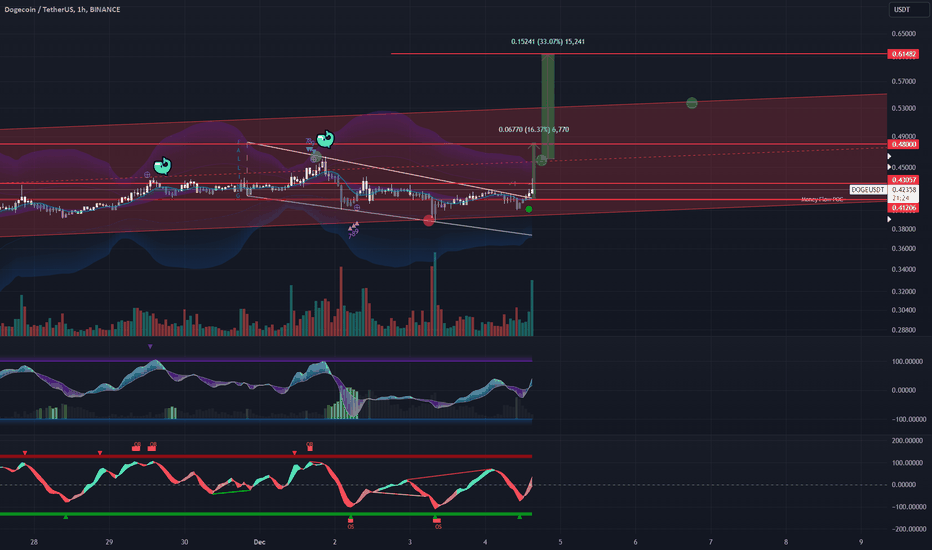This screenshot has width=932, height=550.
Task: Click the Dogecoin / TetherUS chart title
Action: (x=62, y=10)
